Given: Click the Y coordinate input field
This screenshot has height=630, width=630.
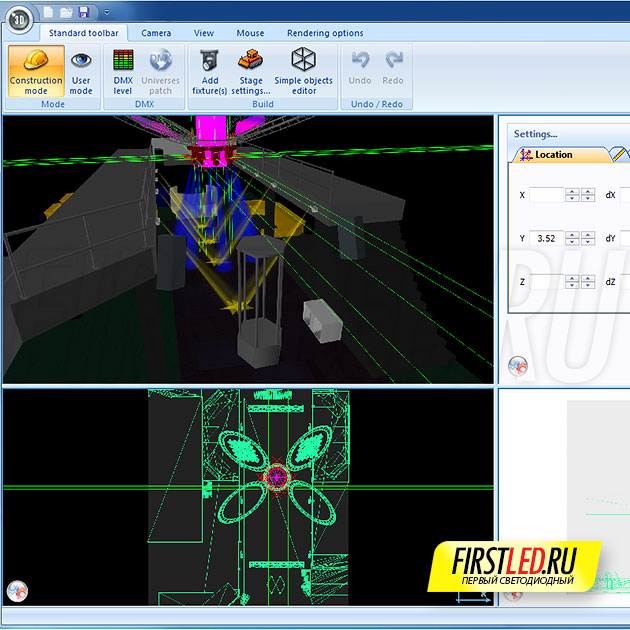Looking at the screenshot, I should coord(546,239).
